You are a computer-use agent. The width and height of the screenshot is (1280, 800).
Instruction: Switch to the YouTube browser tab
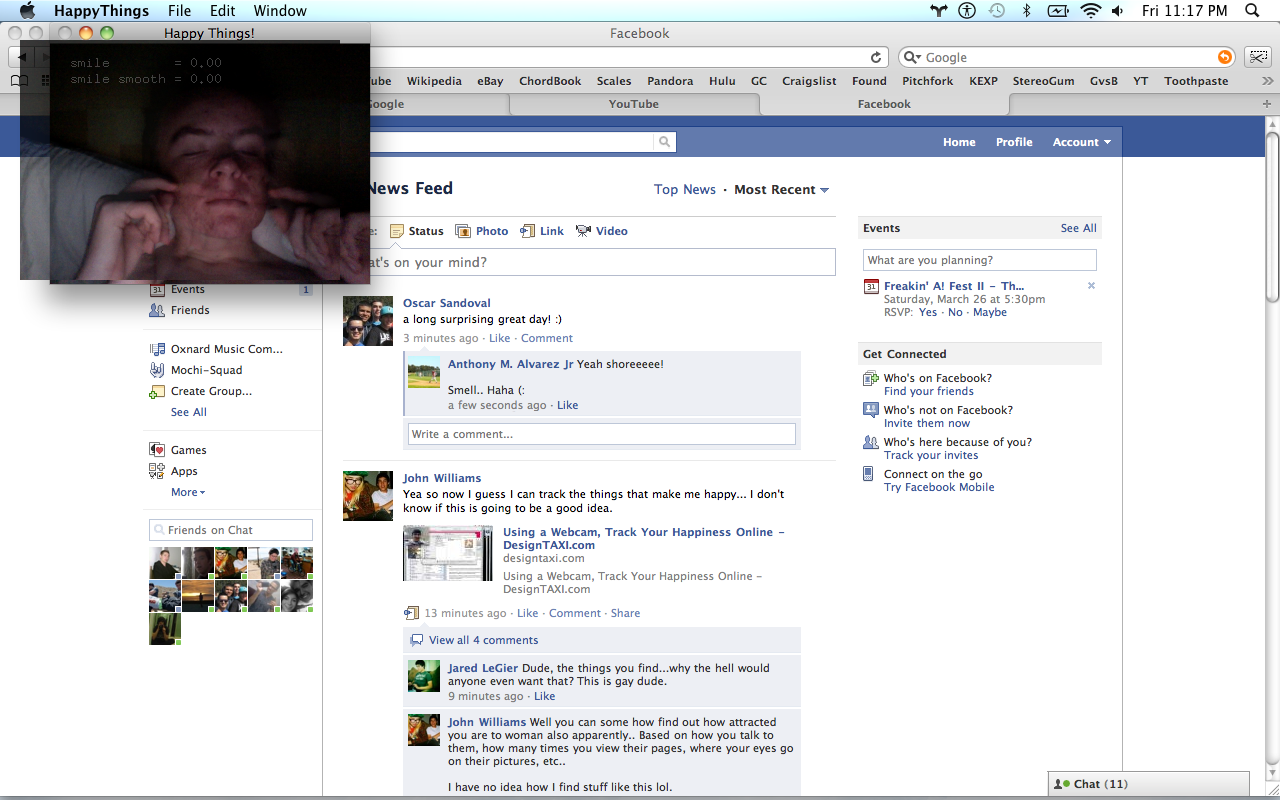633,104
